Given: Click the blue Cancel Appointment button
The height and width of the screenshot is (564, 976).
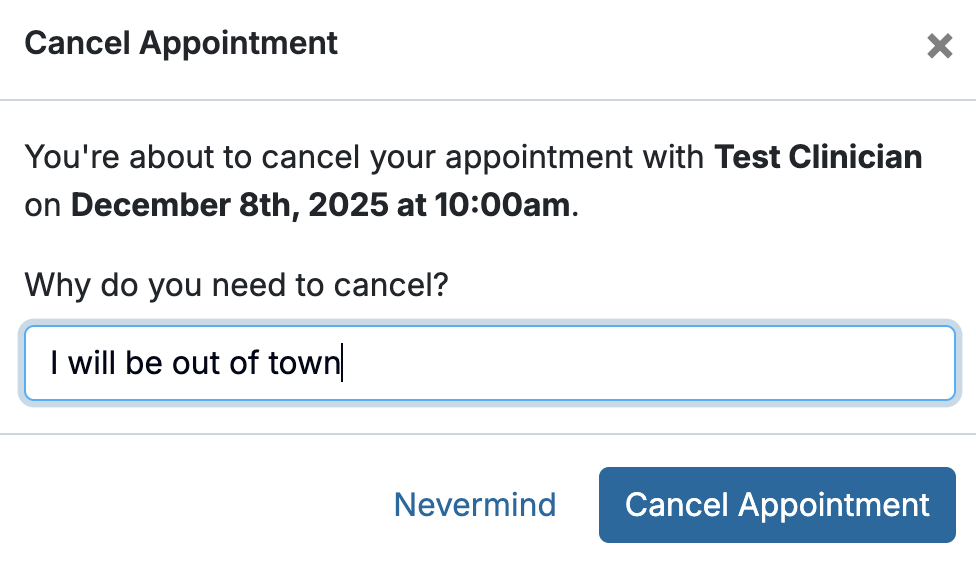Looking at the screenshot, I should tap(777, 505).
